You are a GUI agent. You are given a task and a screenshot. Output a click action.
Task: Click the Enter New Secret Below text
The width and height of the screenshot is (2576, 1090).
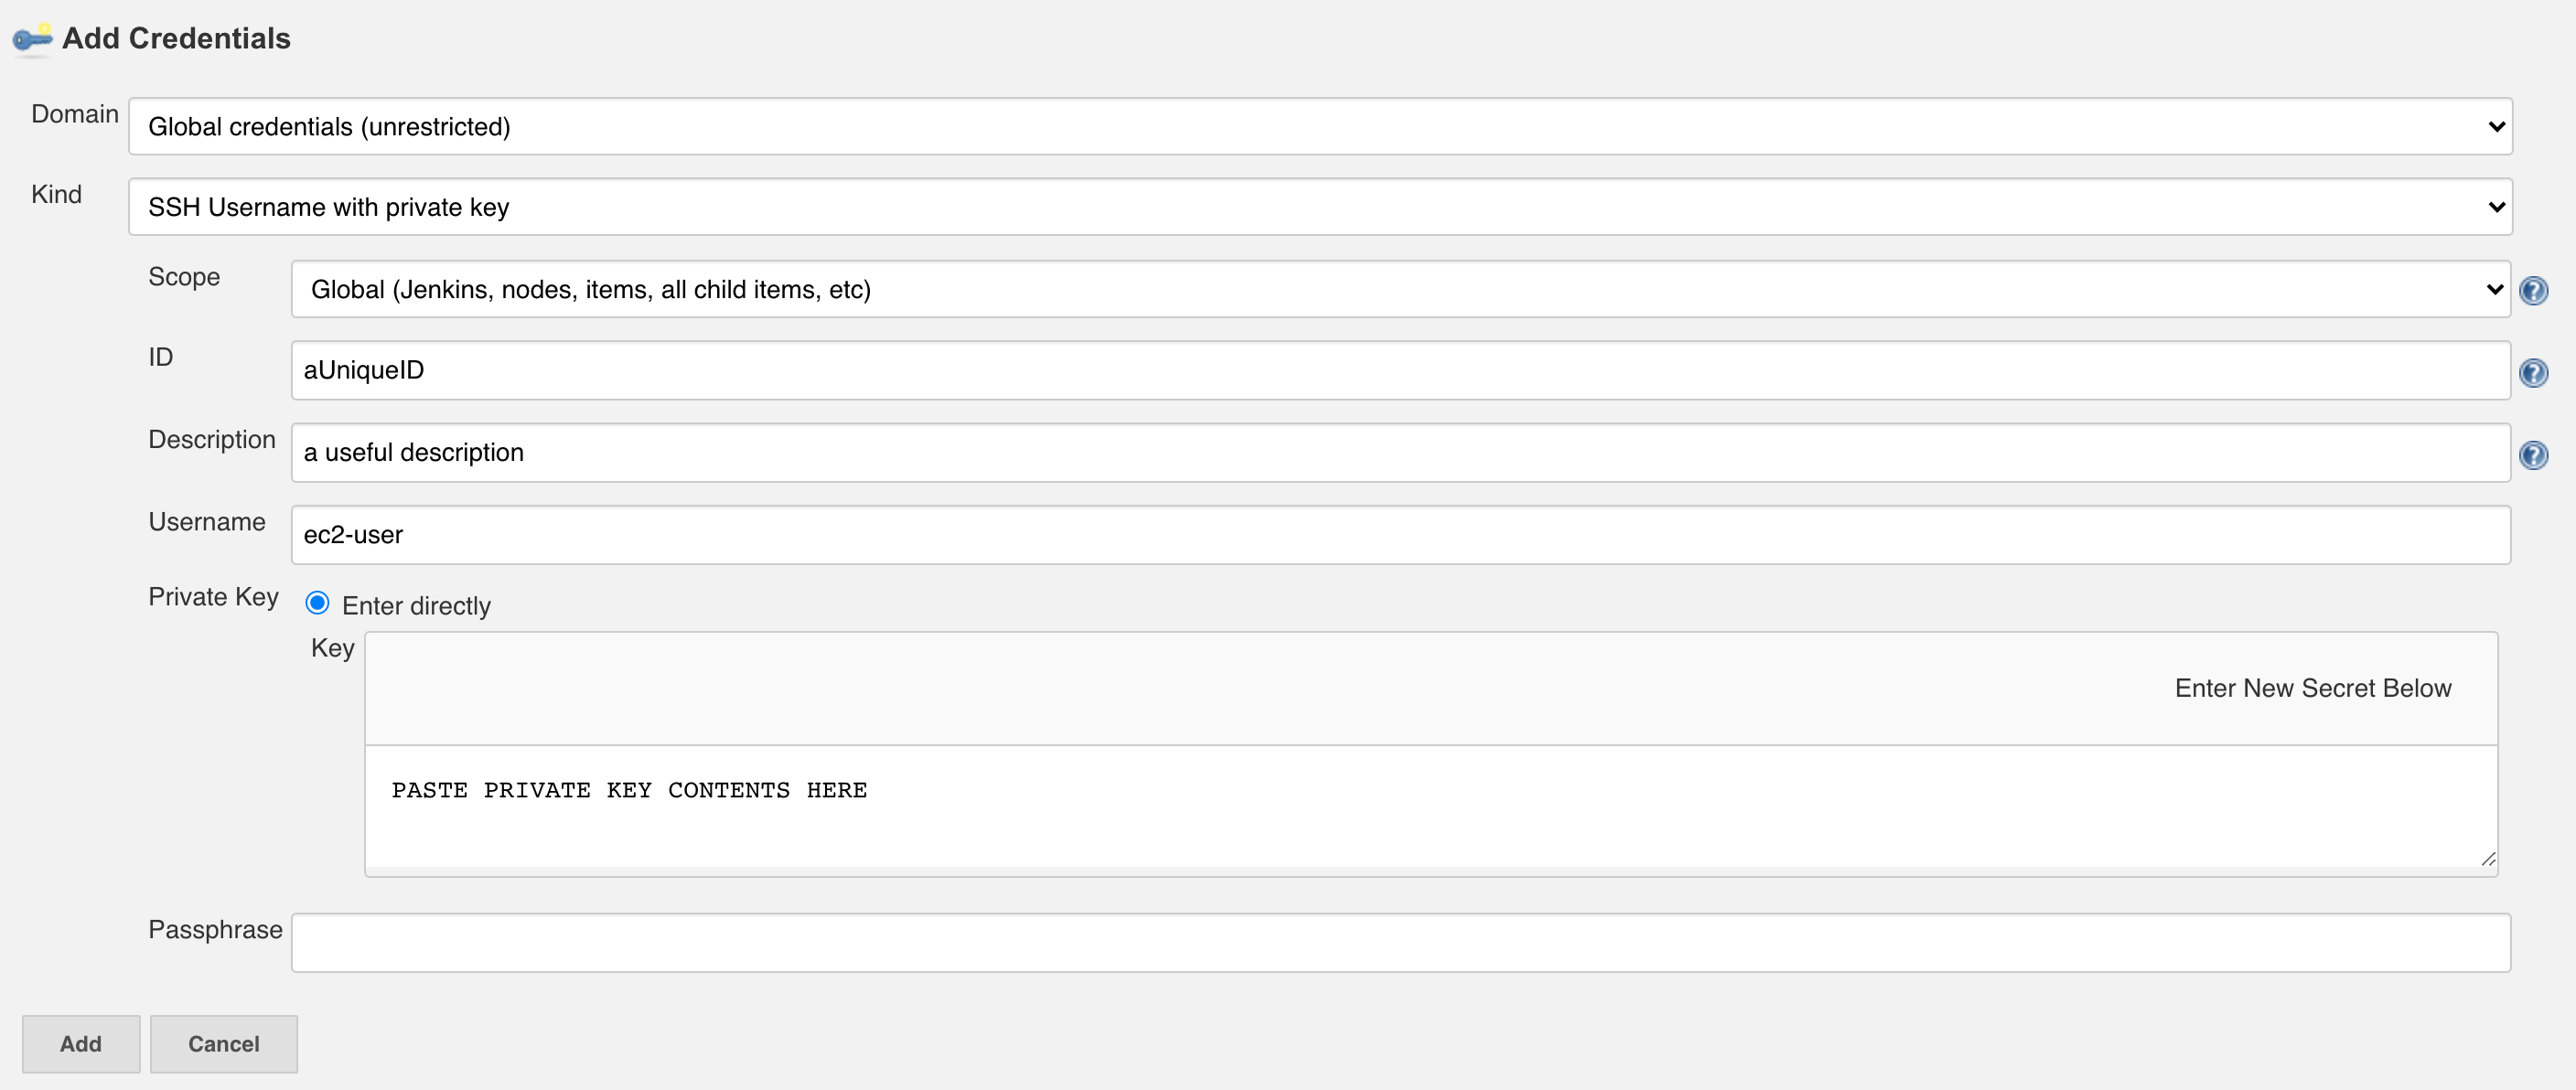[x=2312, y=688]
